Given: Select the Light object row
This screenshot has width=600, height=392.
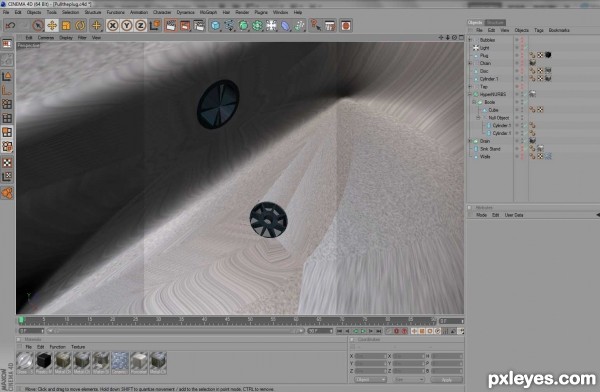Looking at the screenshot, I should pos(484,48).
